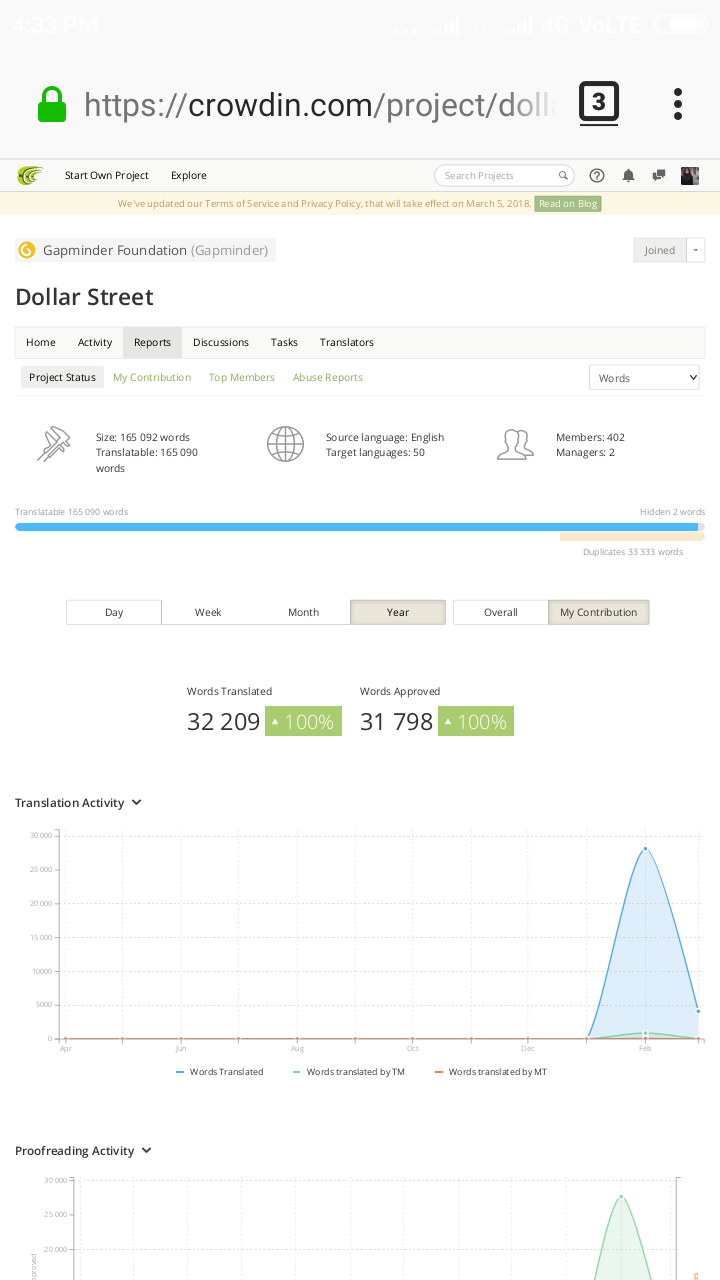Image resolution: width=720 pixels, height=1280 pixels.
Task: Select the Week period toggle
Action: [x=208, y=612]
